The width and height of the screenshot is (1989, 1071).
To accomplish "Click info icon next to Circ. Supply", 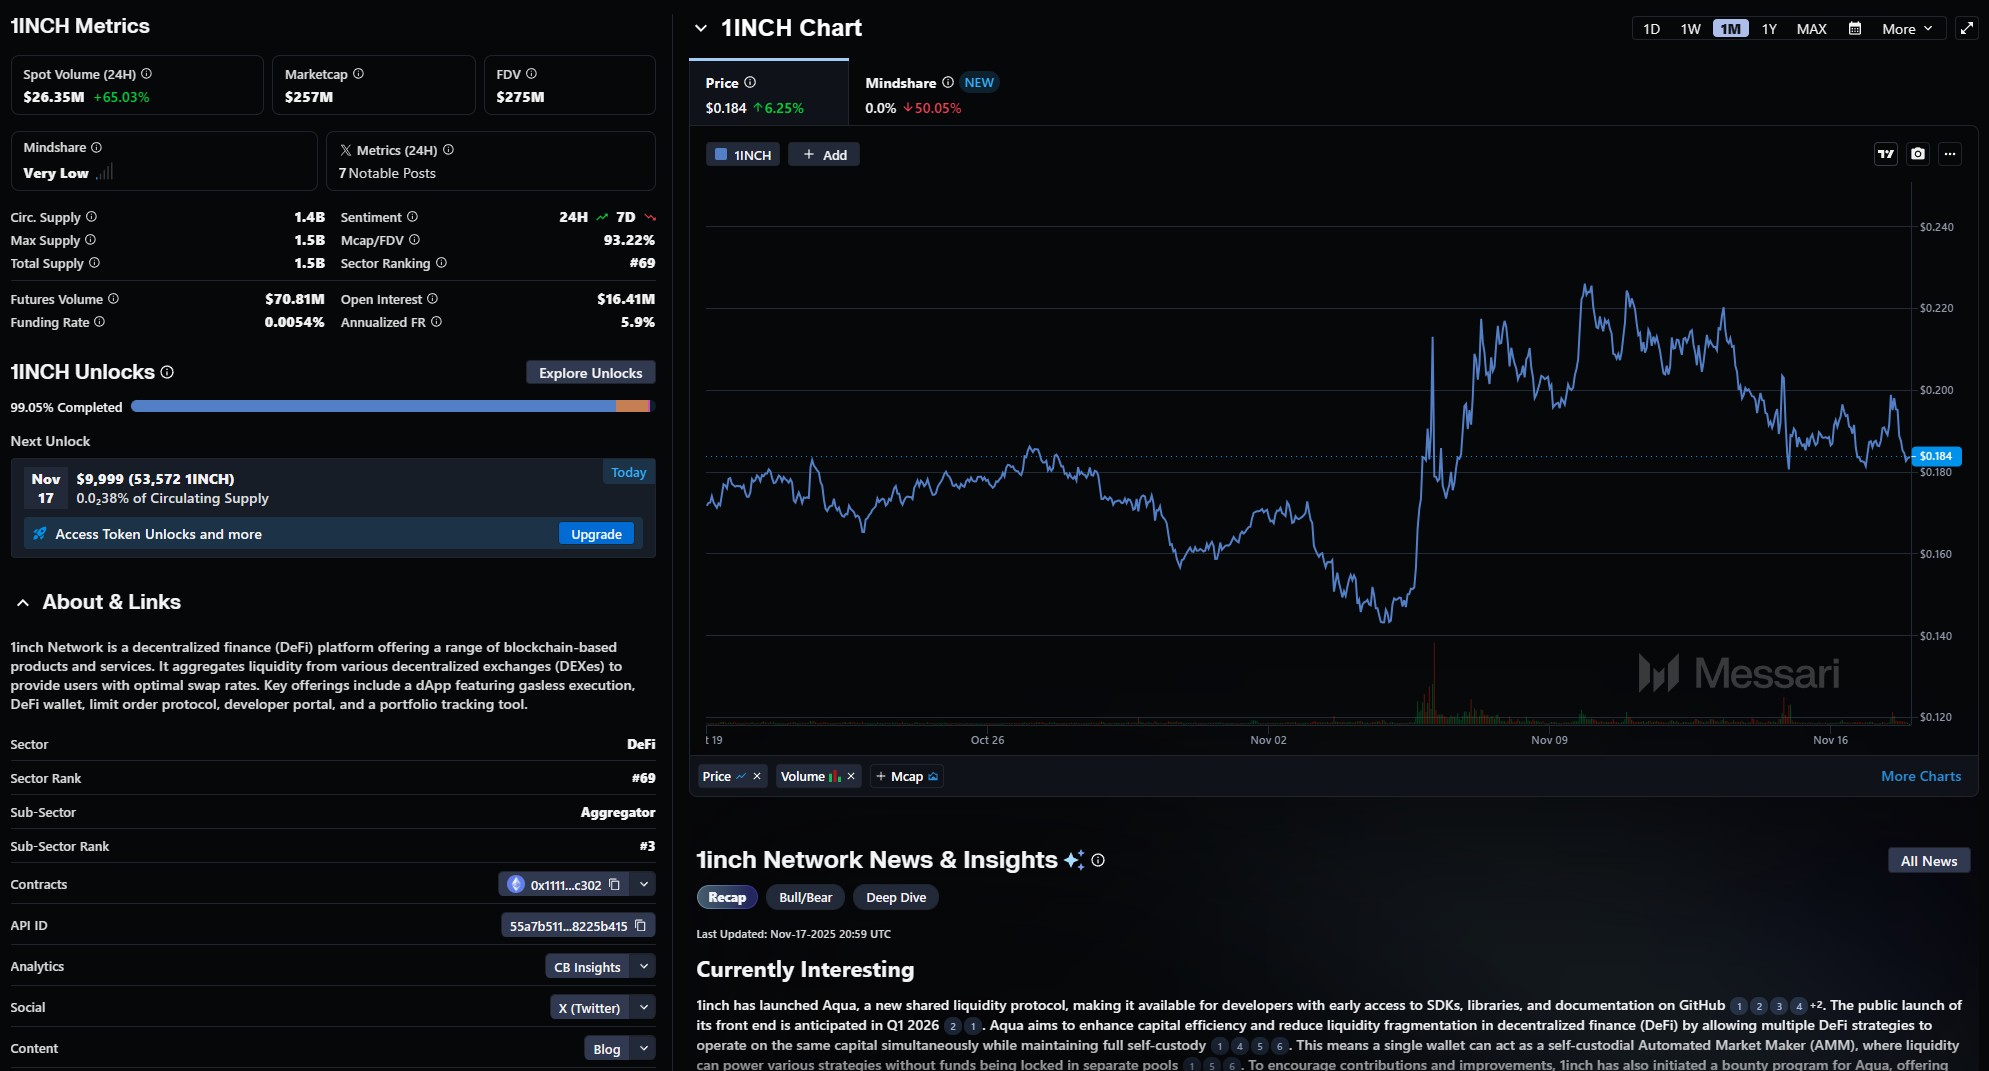I will click(92, 217).
